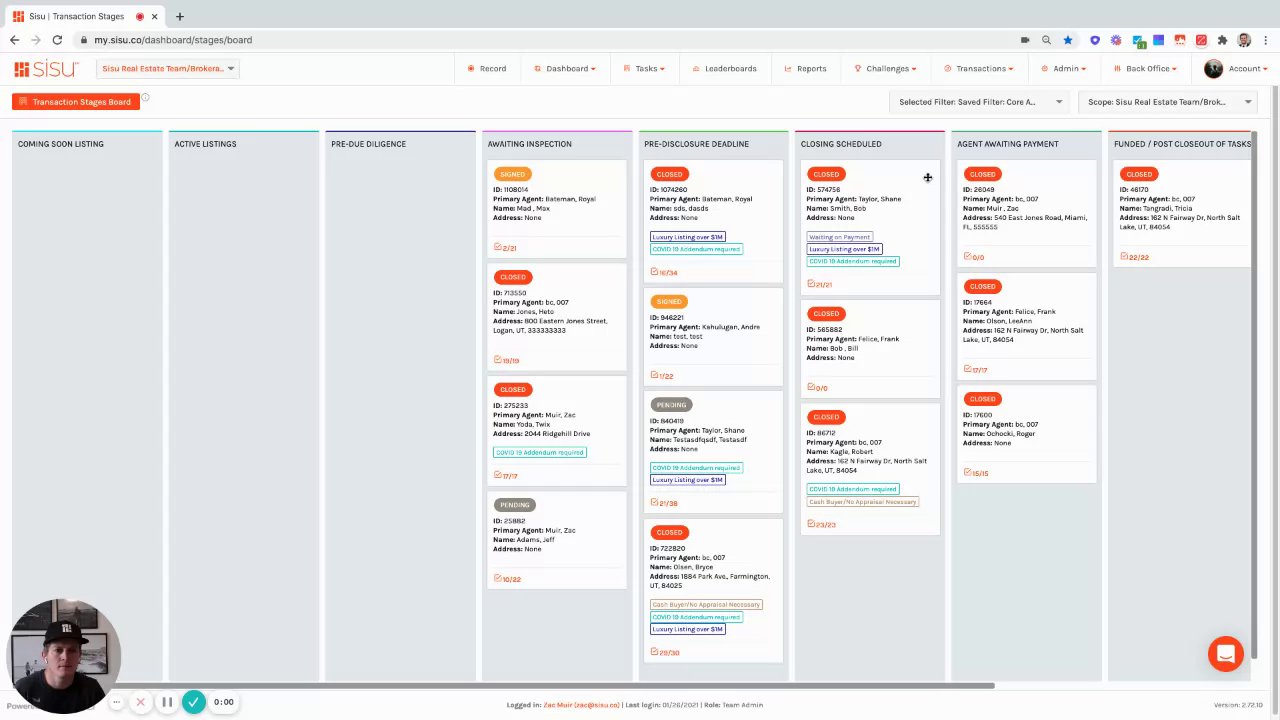Close the Sisu Transaction Stages tab
1280x720 pixels.
click(155, 16)
